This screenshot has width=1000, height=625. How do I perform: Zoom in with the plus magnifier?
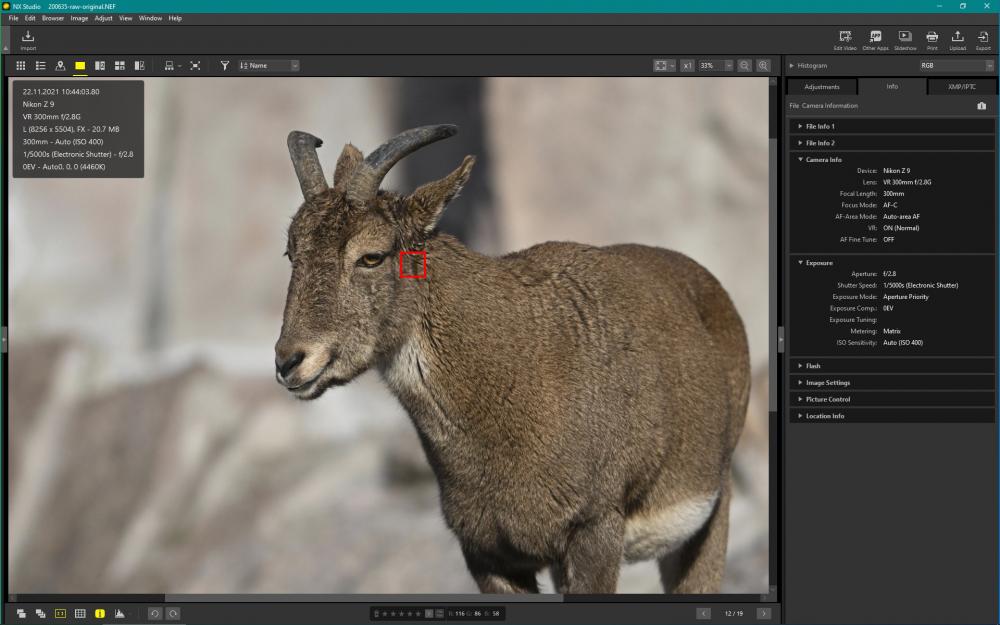pos(763,66)
